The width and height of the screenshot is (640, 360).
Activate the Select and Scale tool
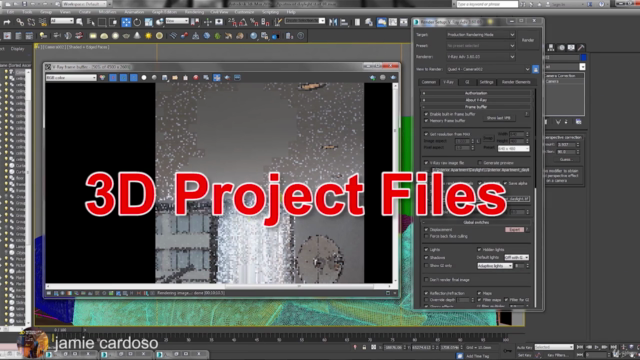(149, 22)
